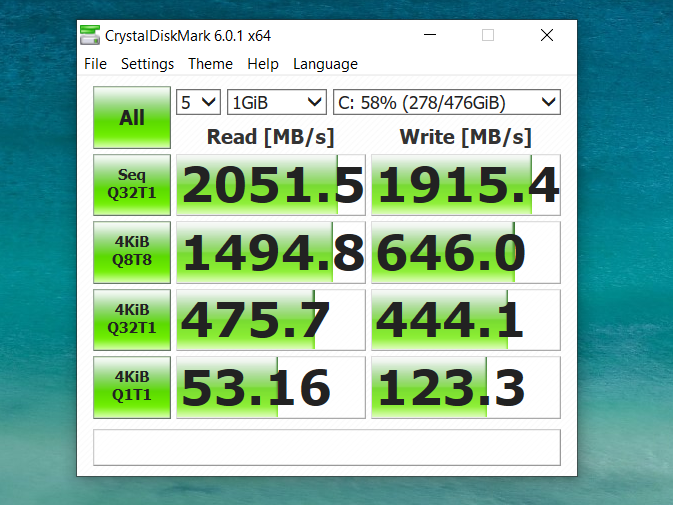The width and height of the screenshot is (673, 505).
Task: Click the empty comment field at bottom
Action: tap(327, 448)
